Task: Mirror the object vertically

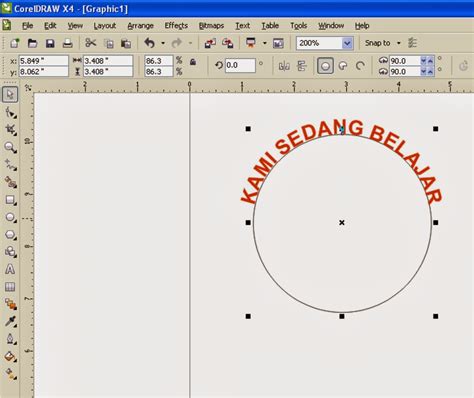Action: [302, 66]
